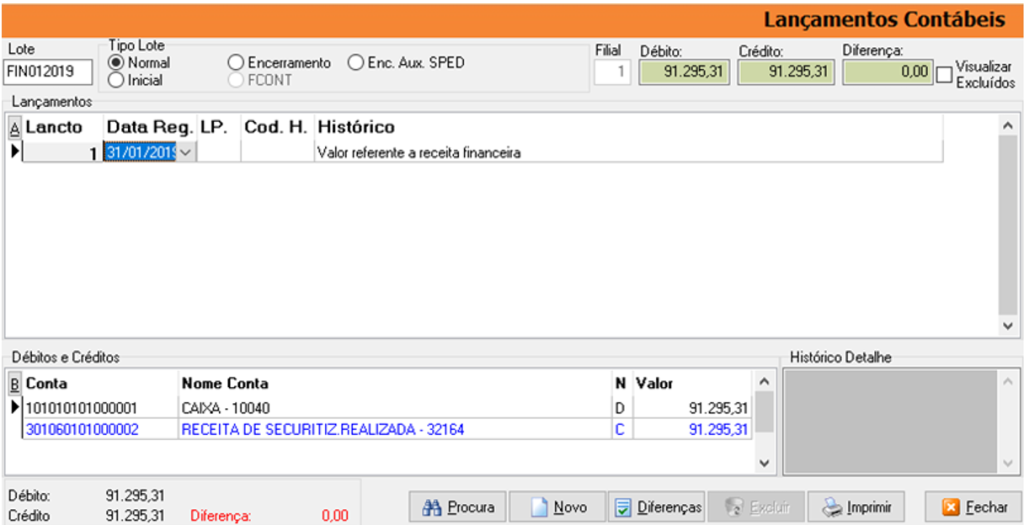The height and width of the screenshot is (525, 1024).
Task: Click the Conta column header
Action: [101, 383]
